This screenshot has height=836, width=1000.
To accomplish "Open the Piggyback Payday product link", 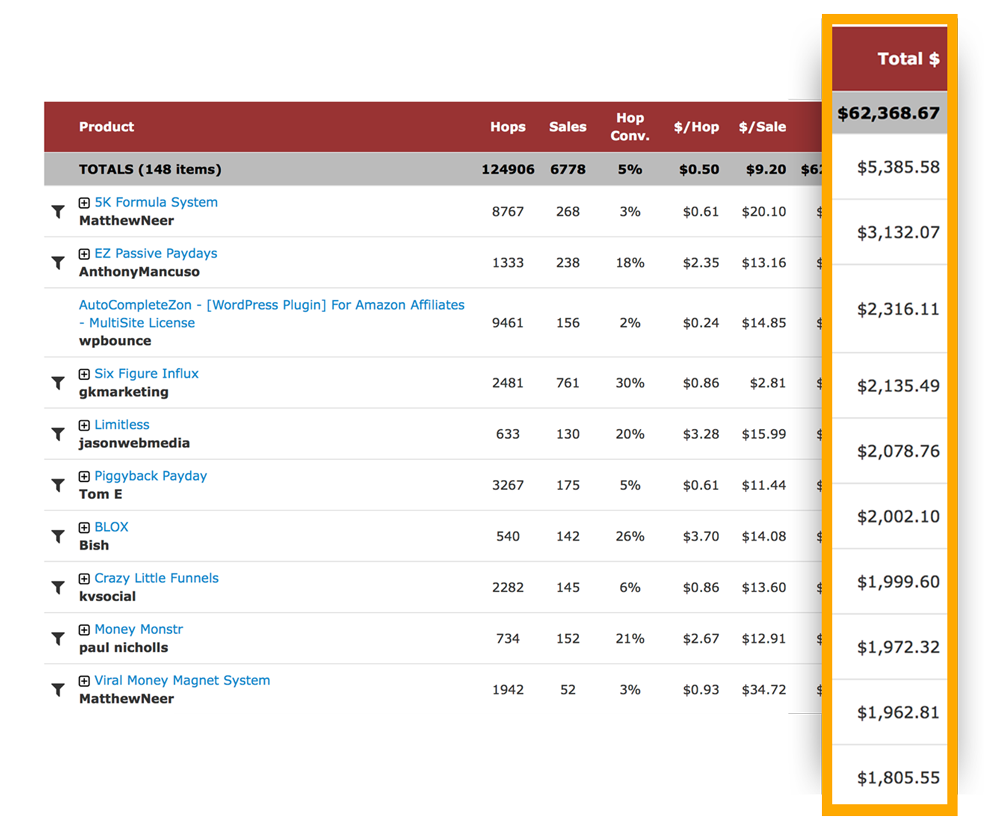I will 151,476.
